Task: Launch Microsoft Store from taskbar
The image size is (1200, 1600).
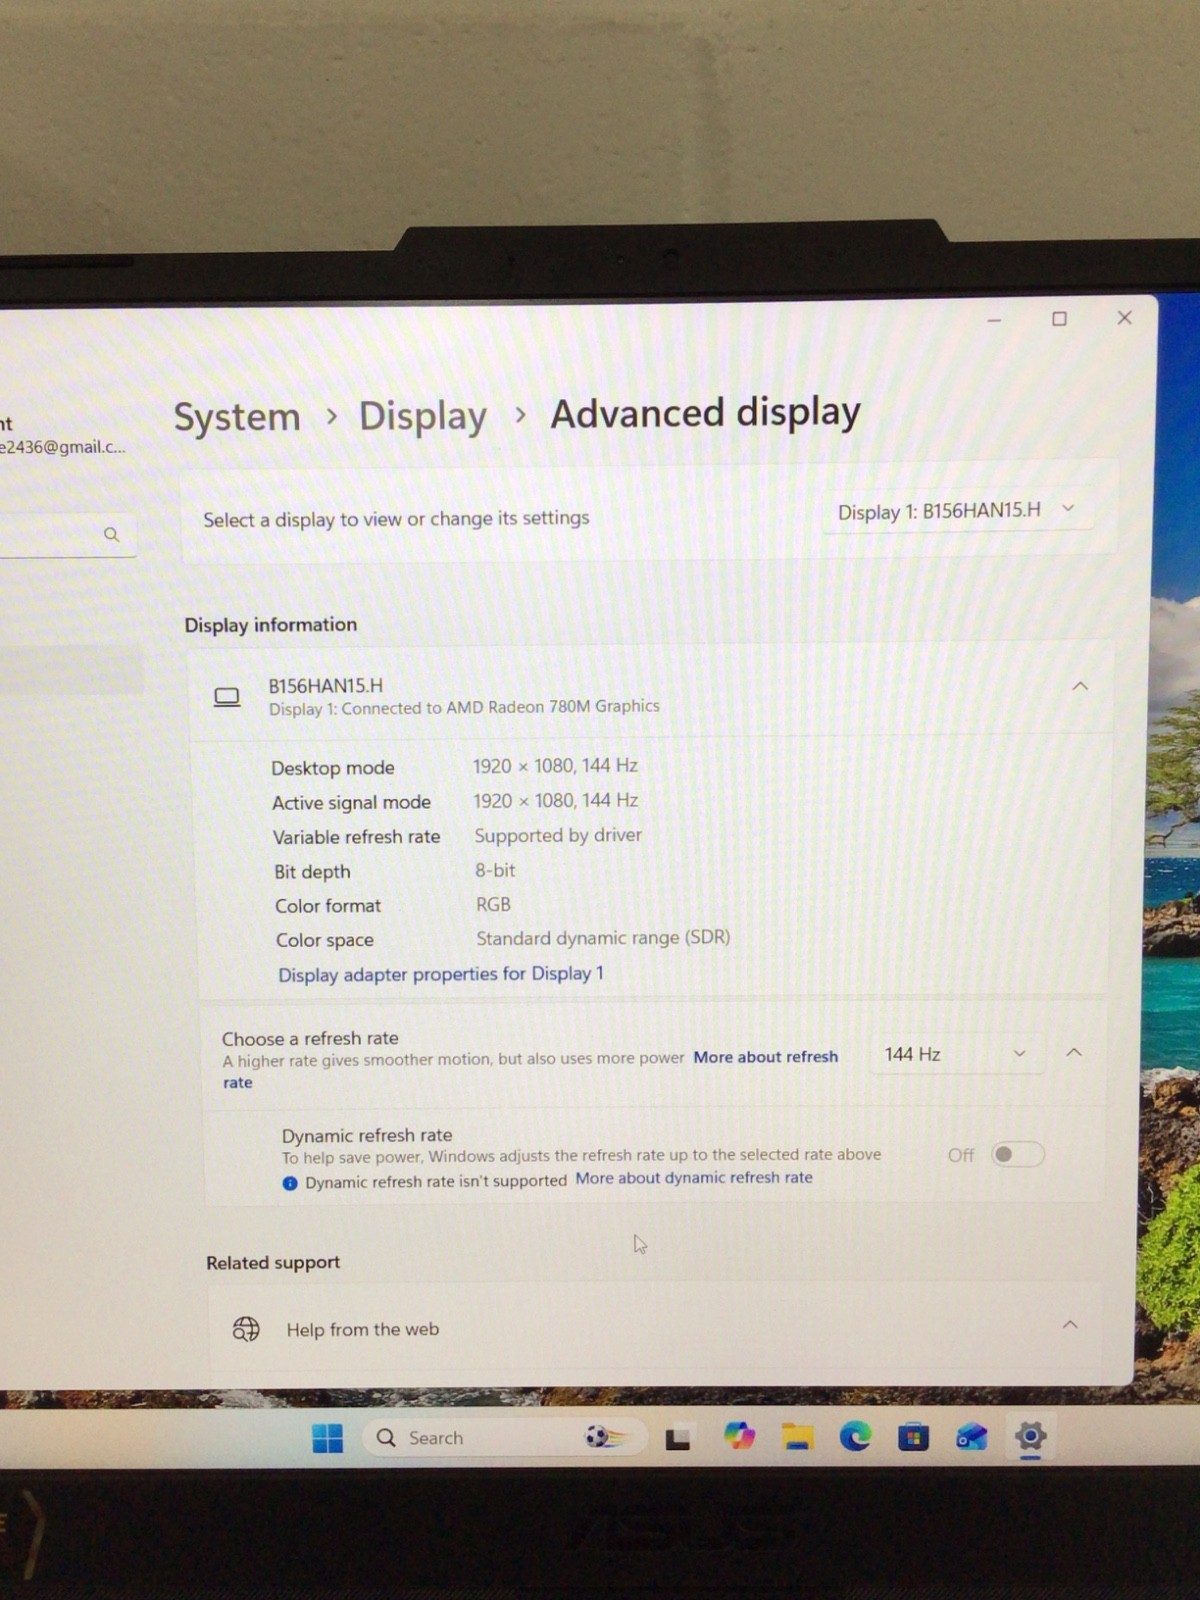Action: tap(913, 1437)
